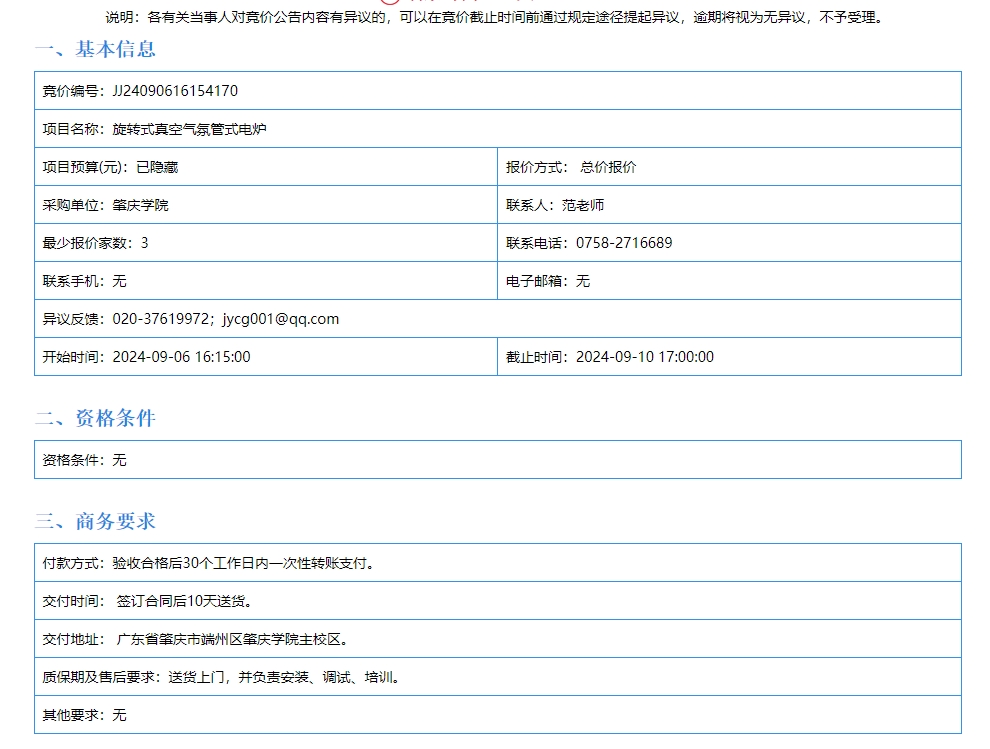The width and height of the screenshot is (990, 749).
Task: Click the project name 旋转式真空气氛管式电炉
Action: pyautogui.click(x=189, y=129)
